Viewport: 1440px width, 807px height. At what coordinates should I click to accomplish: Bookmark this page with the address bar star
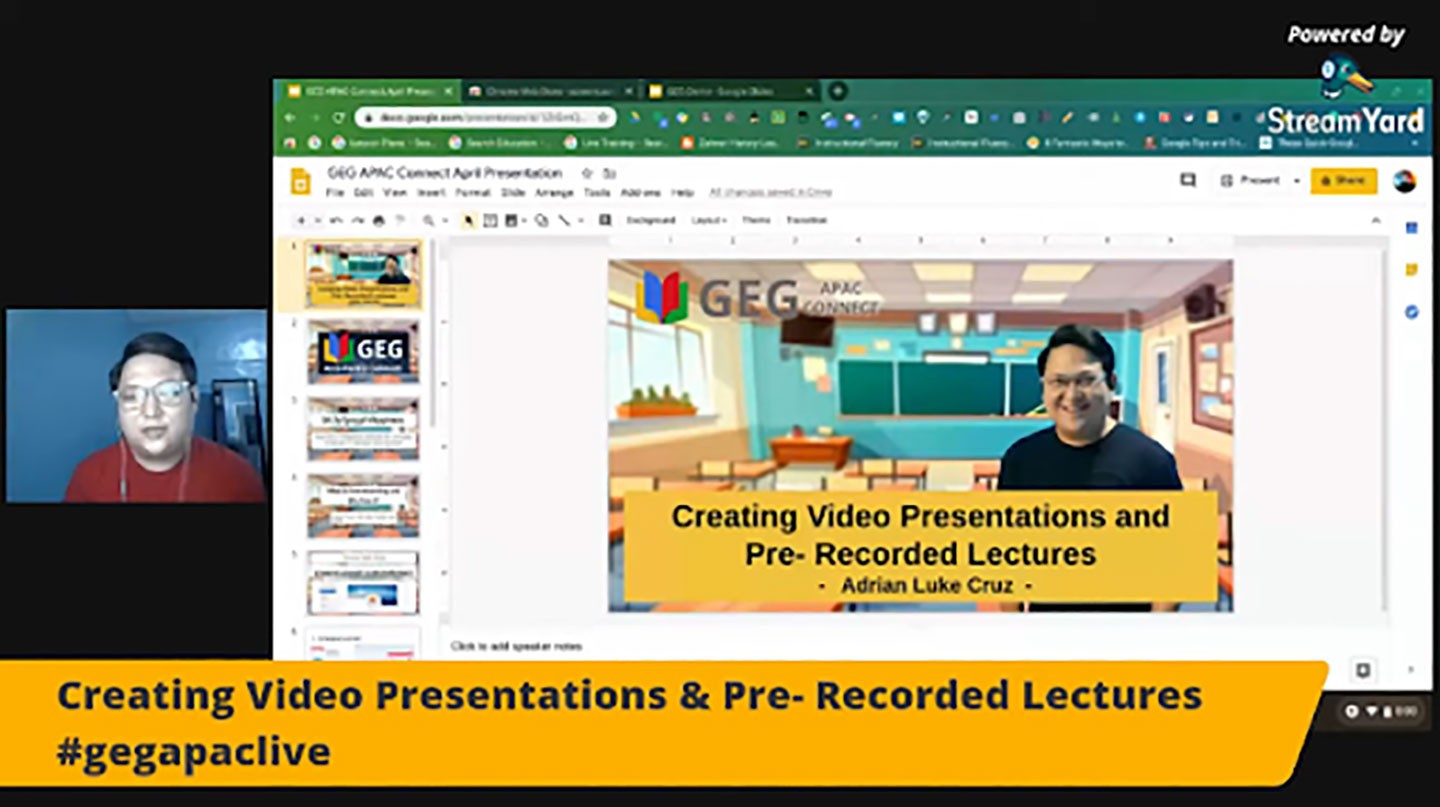[603, 117]
